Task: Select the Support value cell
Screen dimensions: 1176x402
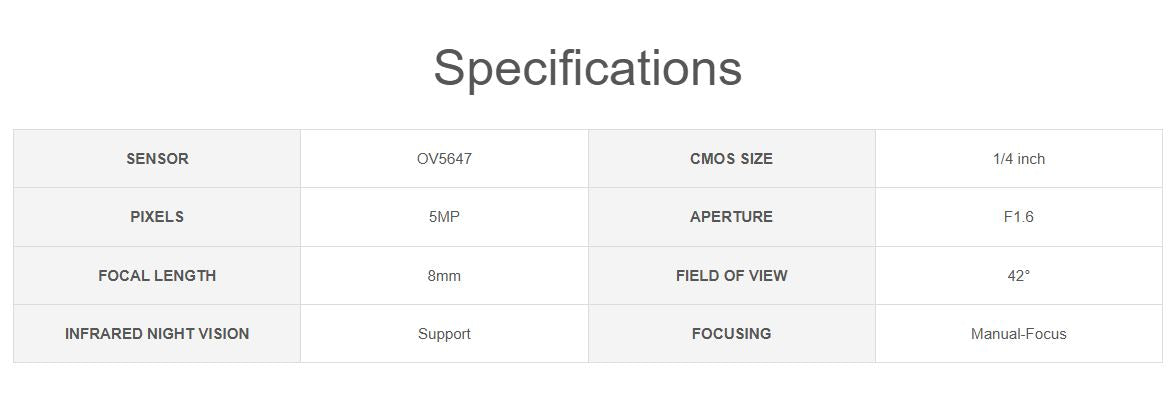Action: tap(444, 334)
